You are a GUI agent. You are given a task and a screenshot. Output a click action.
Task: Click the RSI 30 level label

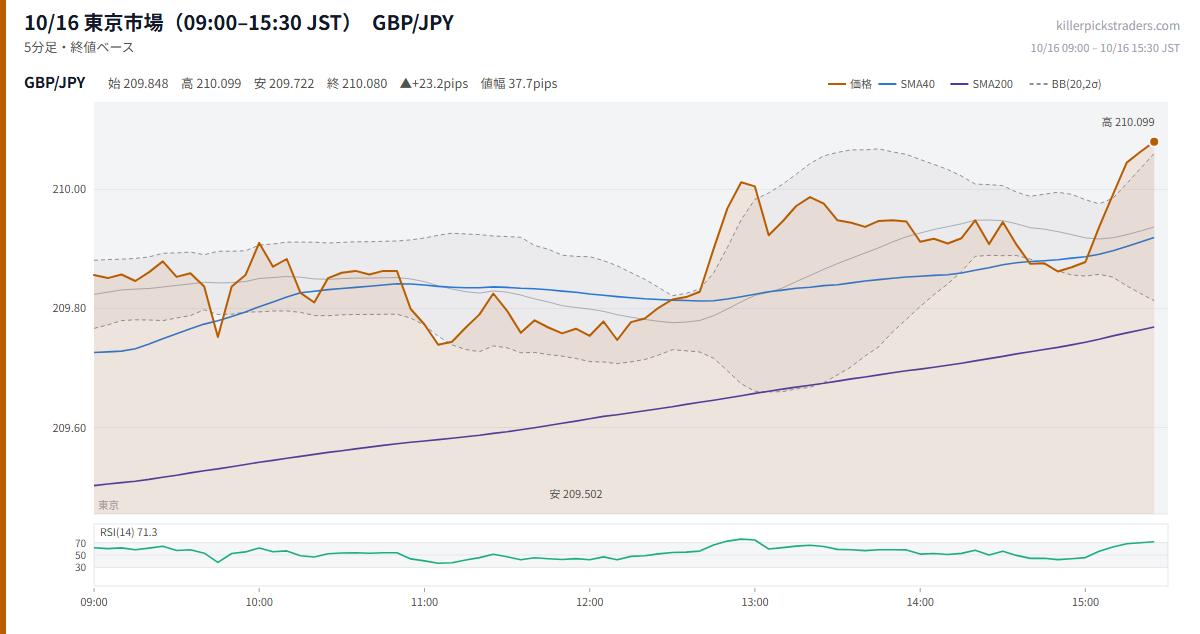click(80, 567)
